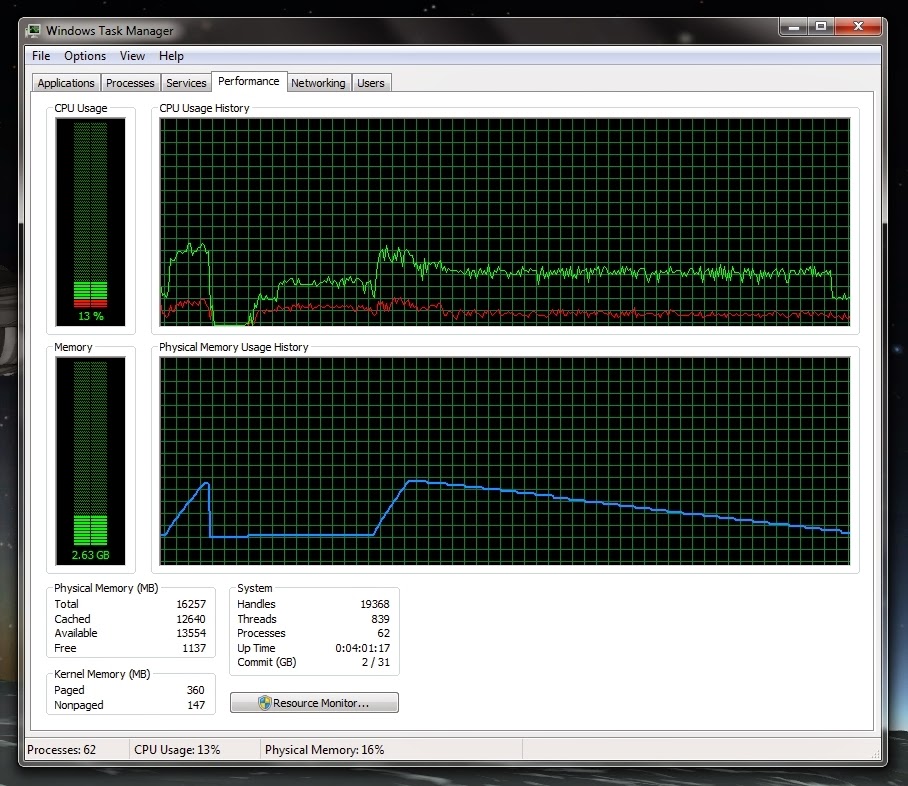908x786 pixels.
Task: Click the CPU Usage History graph
Action: click(x=505, y=222)
